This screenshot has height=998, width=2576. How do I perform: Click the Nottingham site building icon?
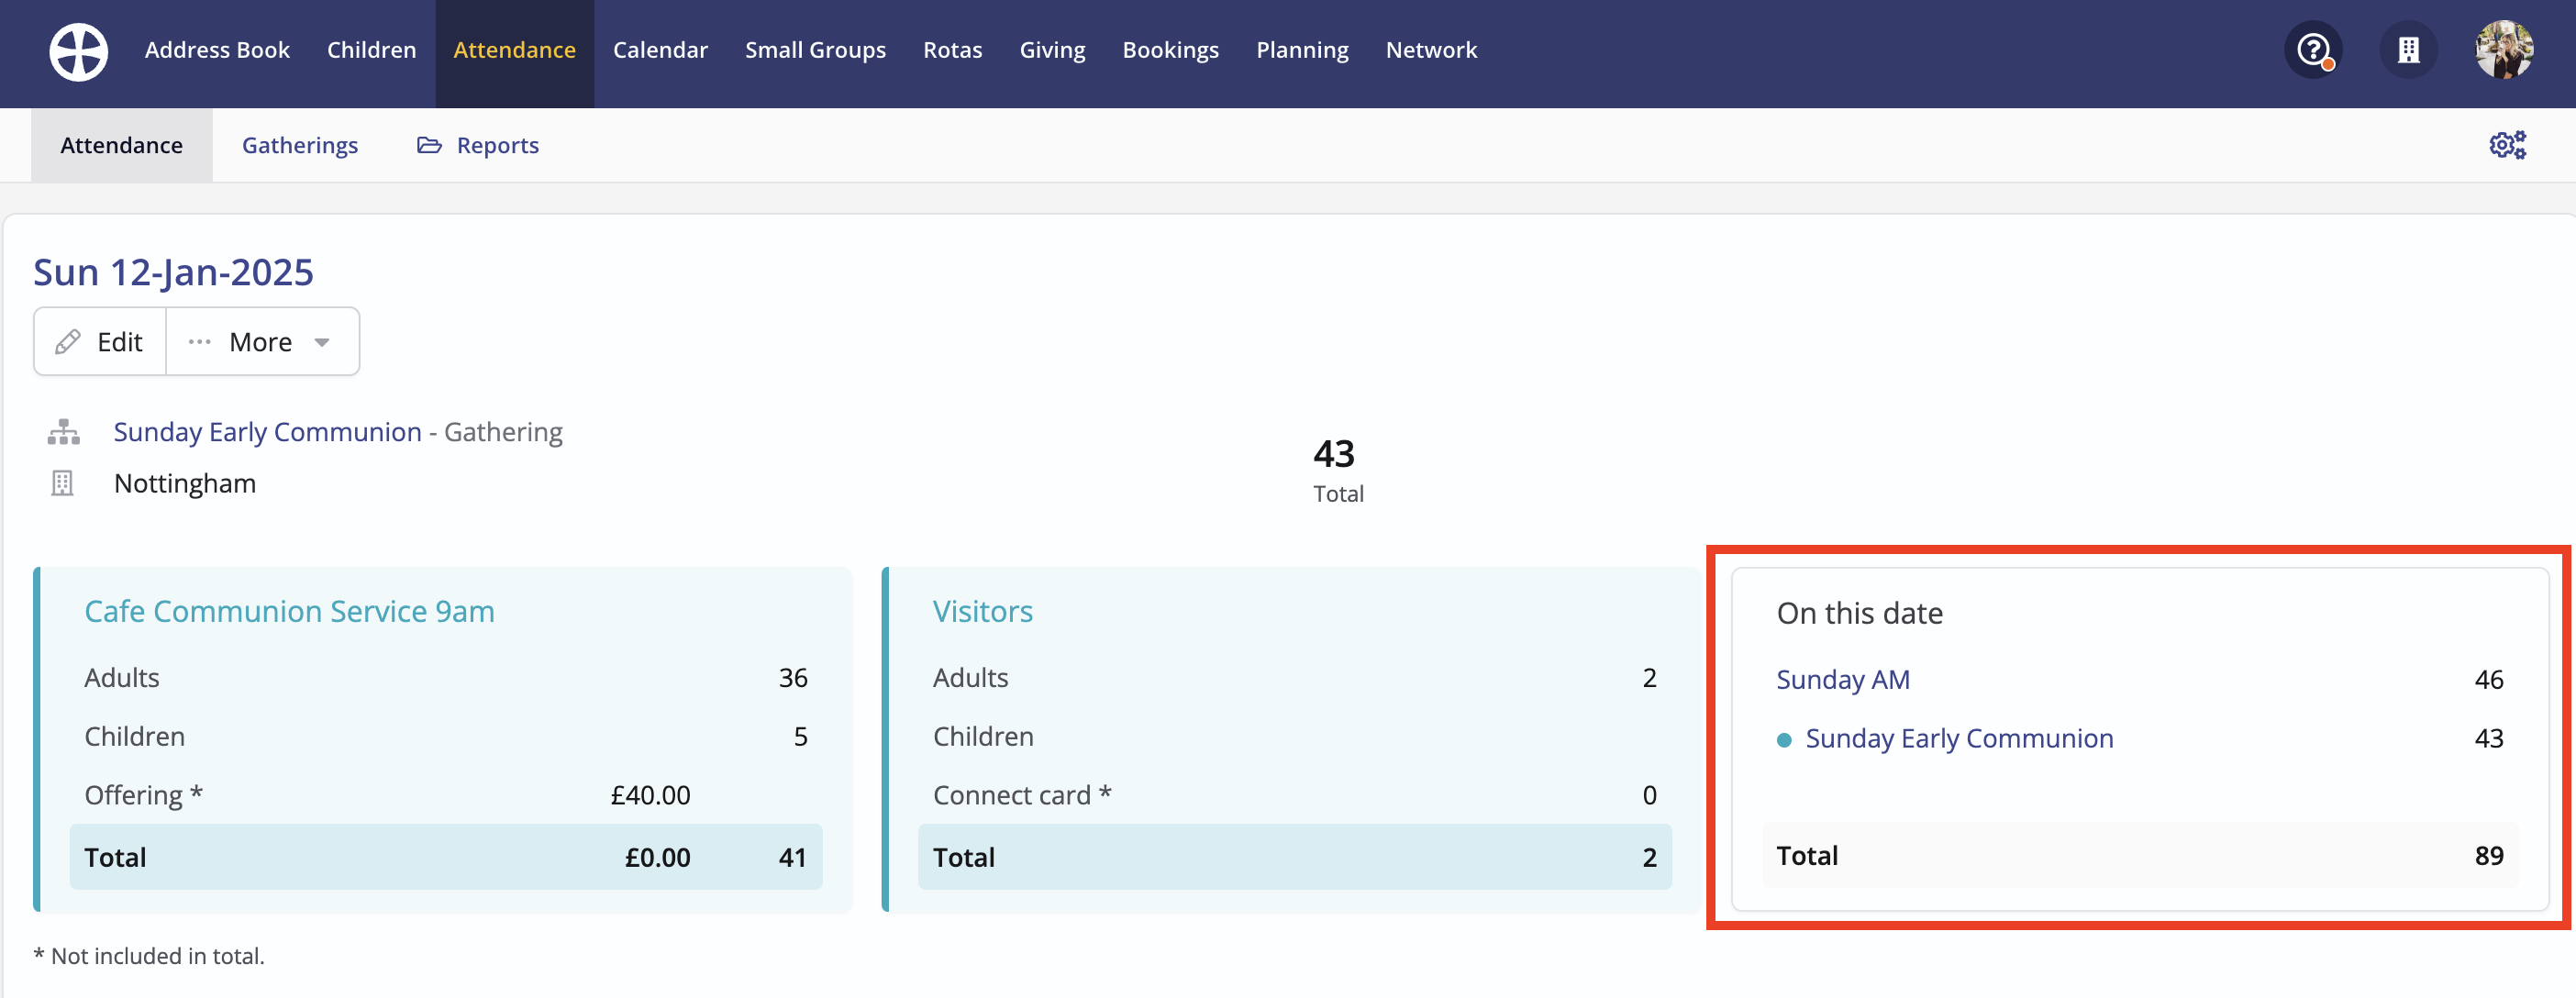(62, 484)
